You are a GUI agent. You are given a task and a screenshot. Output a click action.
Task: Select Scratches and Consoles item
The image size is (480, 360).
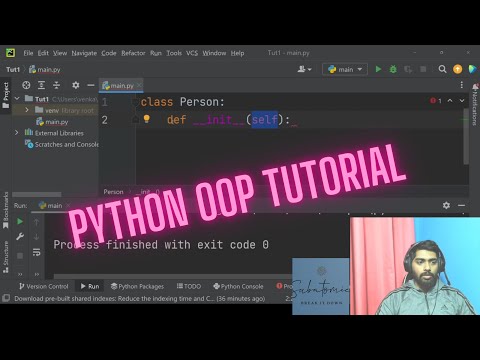coord(62,144)
